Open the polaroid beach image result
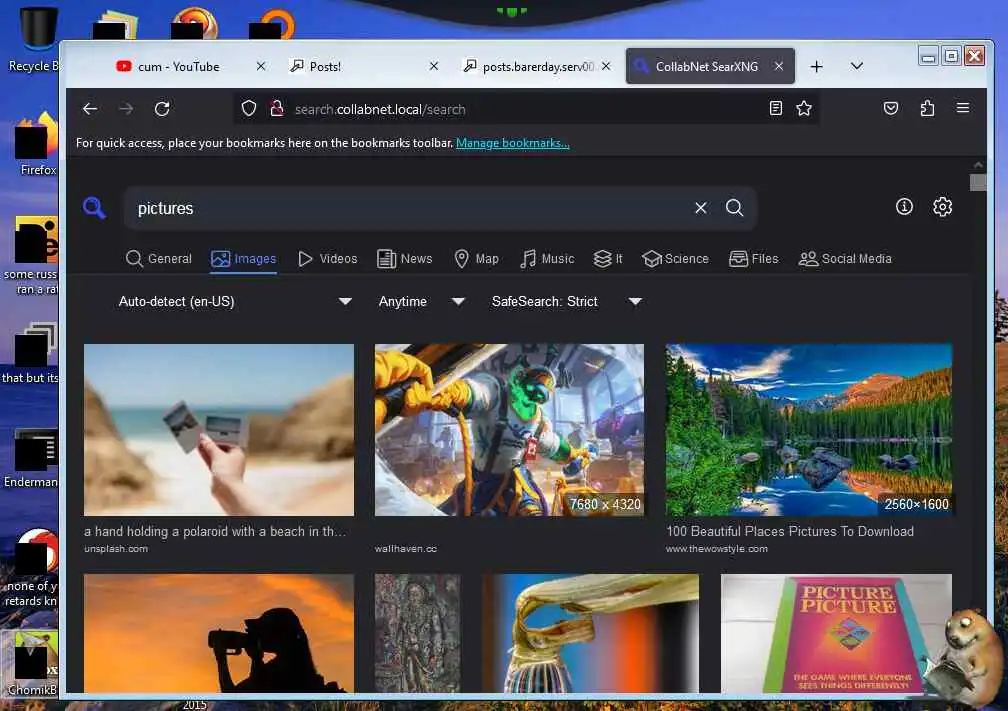Viewport: 1008px width, 711px height. (219, 429)
